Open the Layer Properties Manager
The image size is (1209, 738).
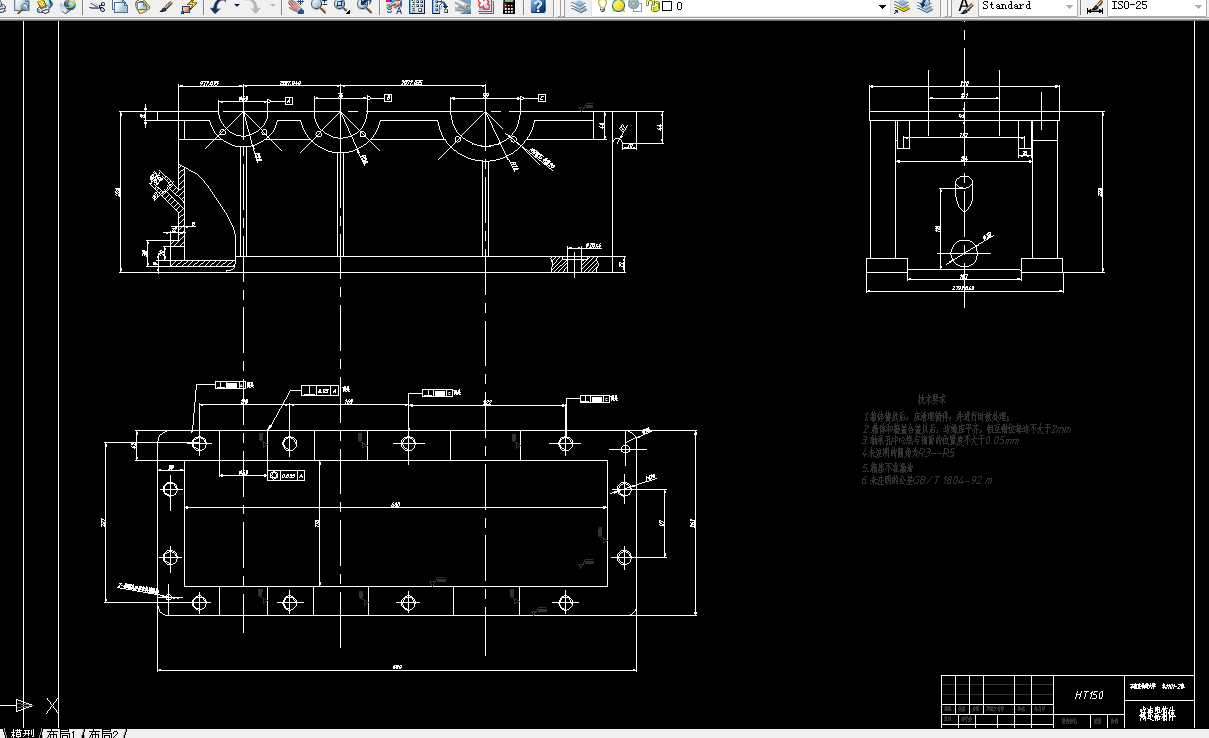pyautogui.click(x=579, y=6)
